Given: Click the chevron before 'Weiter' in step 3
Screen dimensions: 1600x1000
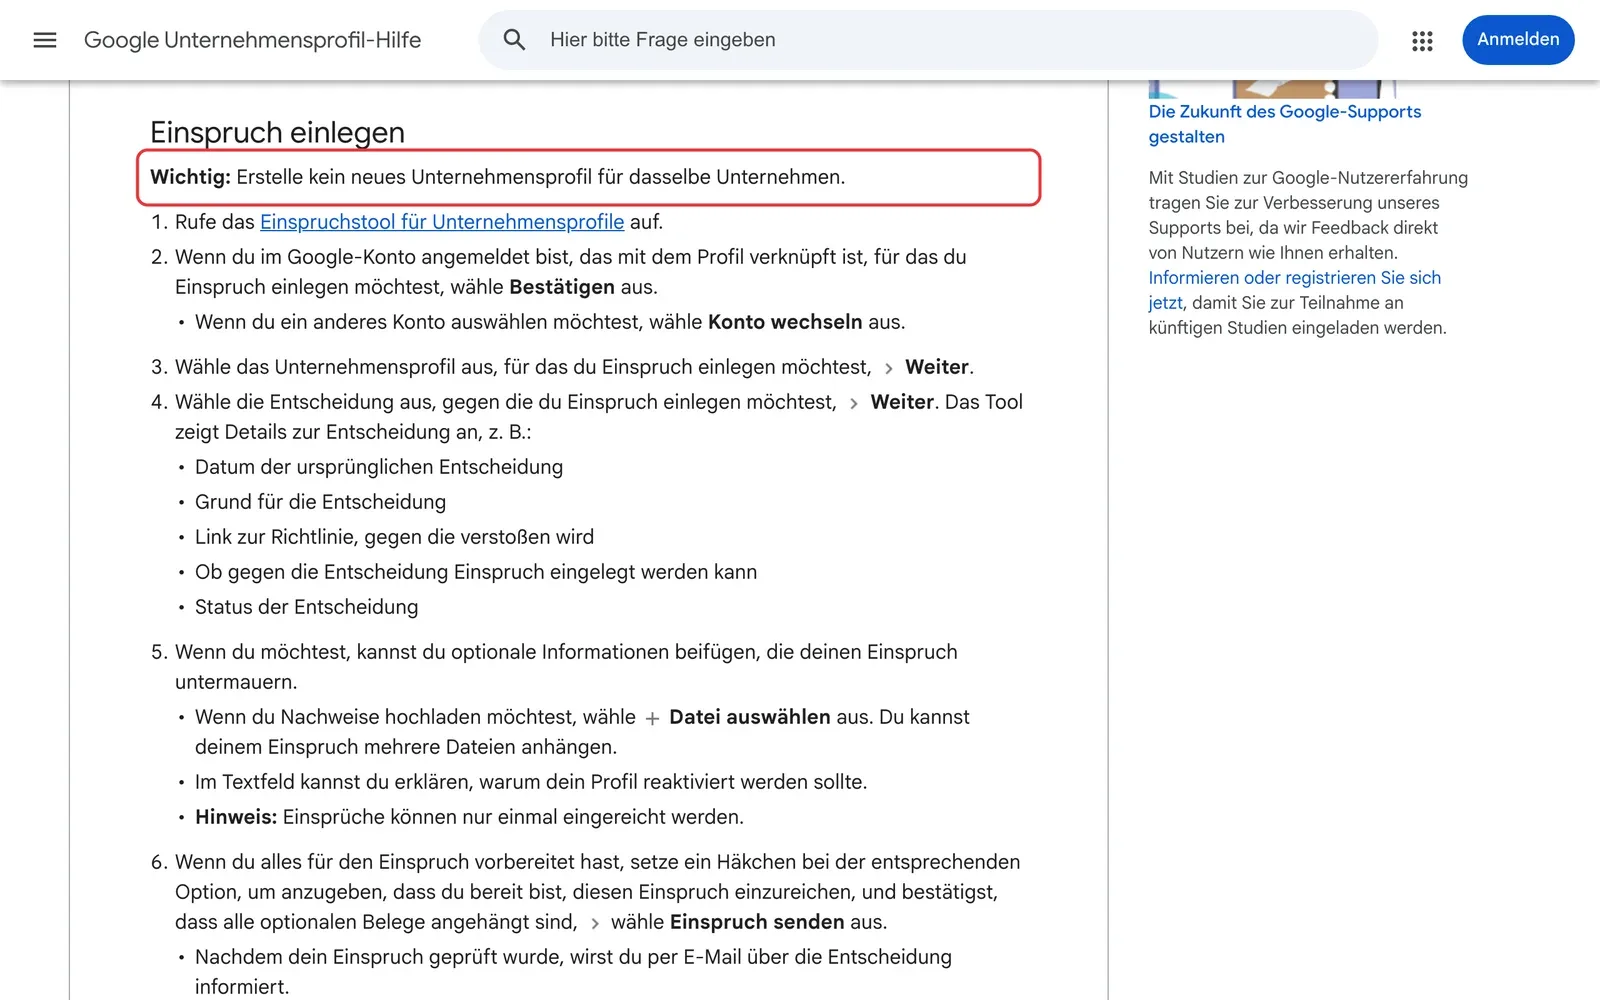Looking at the screenshot, I should coord(888,368).
